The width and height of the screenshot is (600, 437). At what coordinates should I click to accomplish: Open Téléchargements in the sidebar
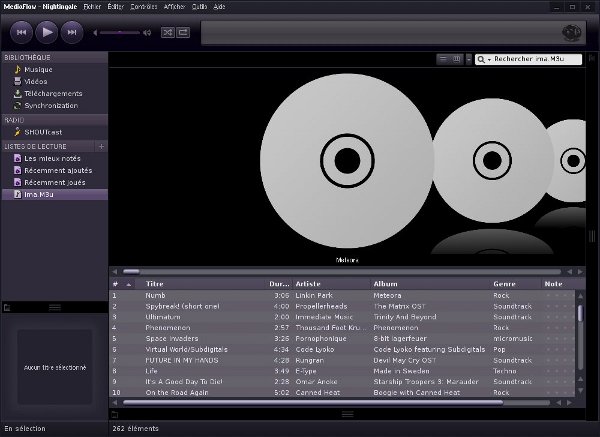pos(53,93)
